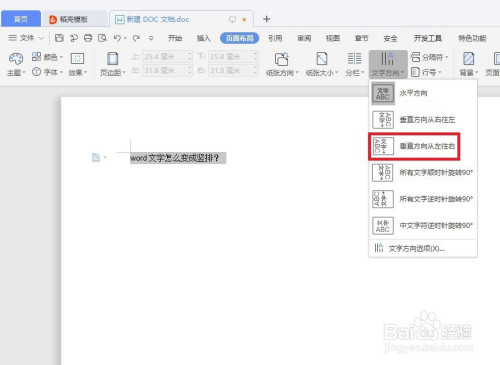The image size is (500, 365).
Task: Pick the 所有文字顺时针旋转90° icon
Action: pyautogui.click(x=383, y=172)
